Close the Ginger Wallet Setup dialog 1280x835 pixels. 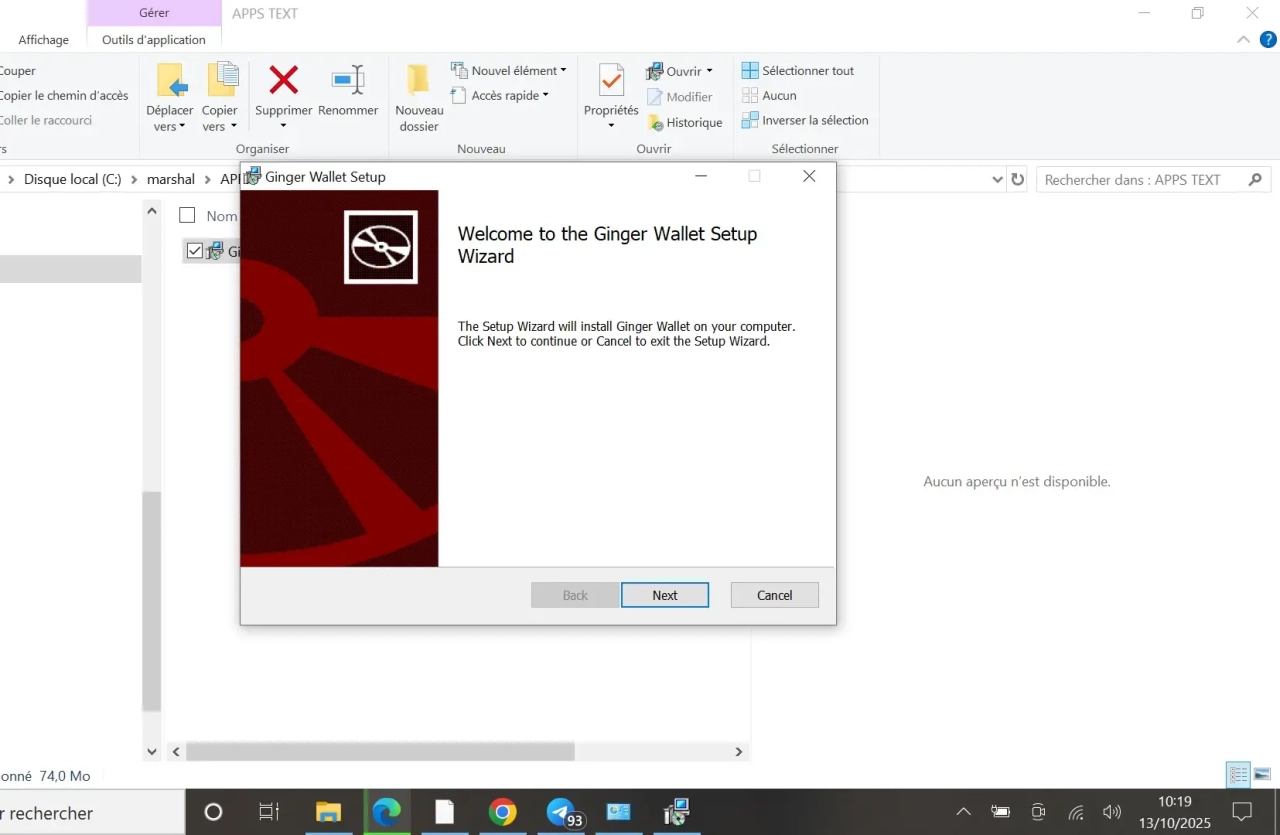pos(809,176)
